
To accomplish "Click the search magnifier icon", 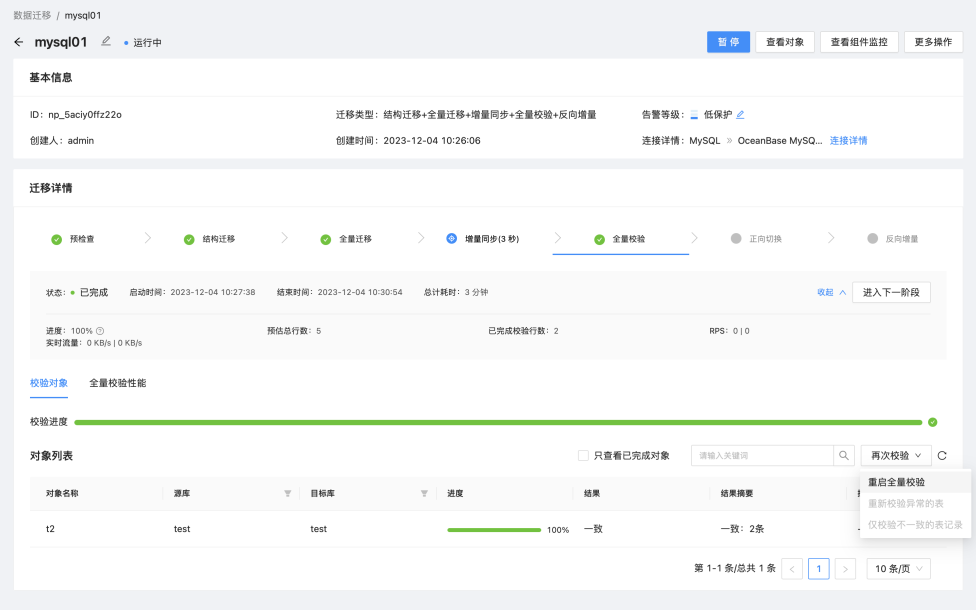I will pyautogui.click(x=843, y=456).
